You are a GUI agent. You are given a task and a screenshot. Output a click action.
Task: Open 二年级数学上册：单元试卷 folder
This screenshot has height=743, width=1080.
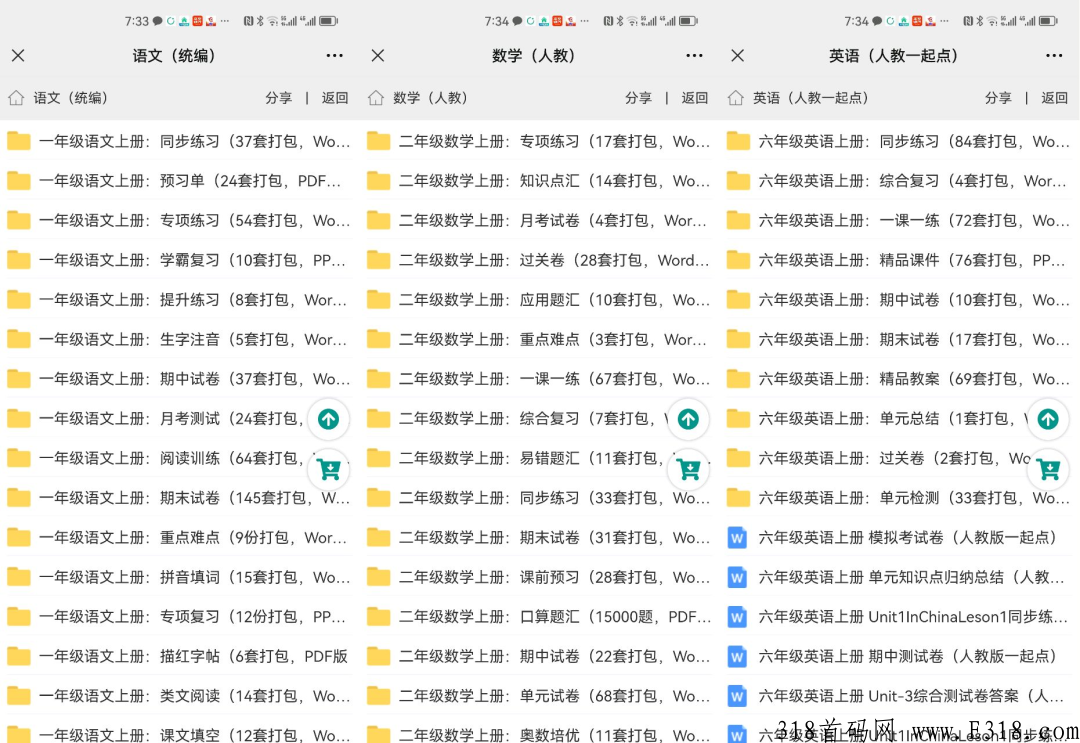[539, 696]
